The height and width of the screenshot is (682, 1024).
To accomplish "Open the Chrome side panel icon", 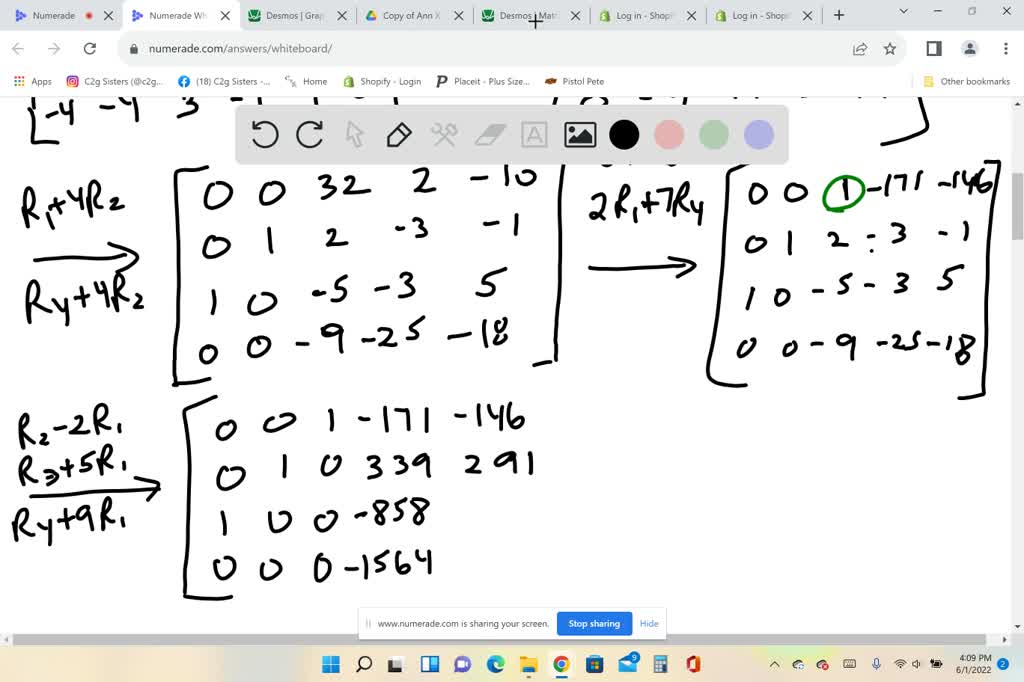I will tap(932, 48).
